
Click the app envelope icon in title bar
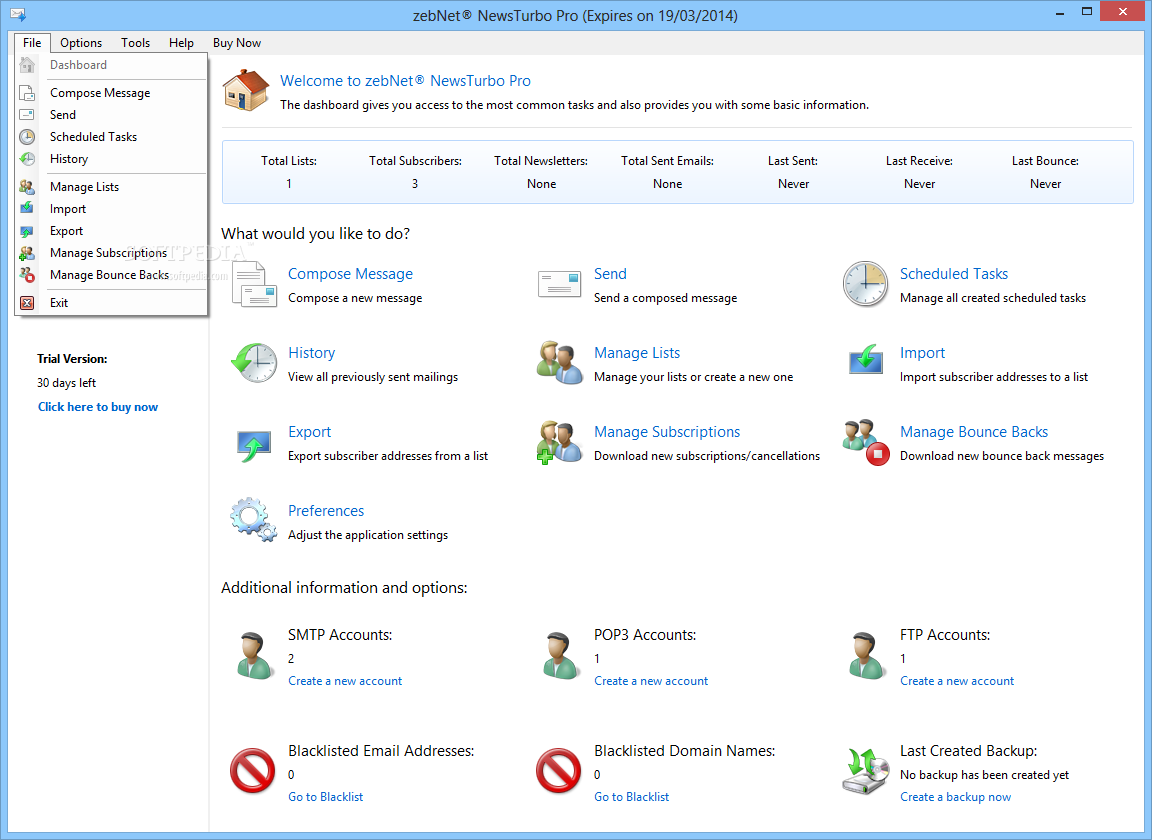(x=18, y=14)
